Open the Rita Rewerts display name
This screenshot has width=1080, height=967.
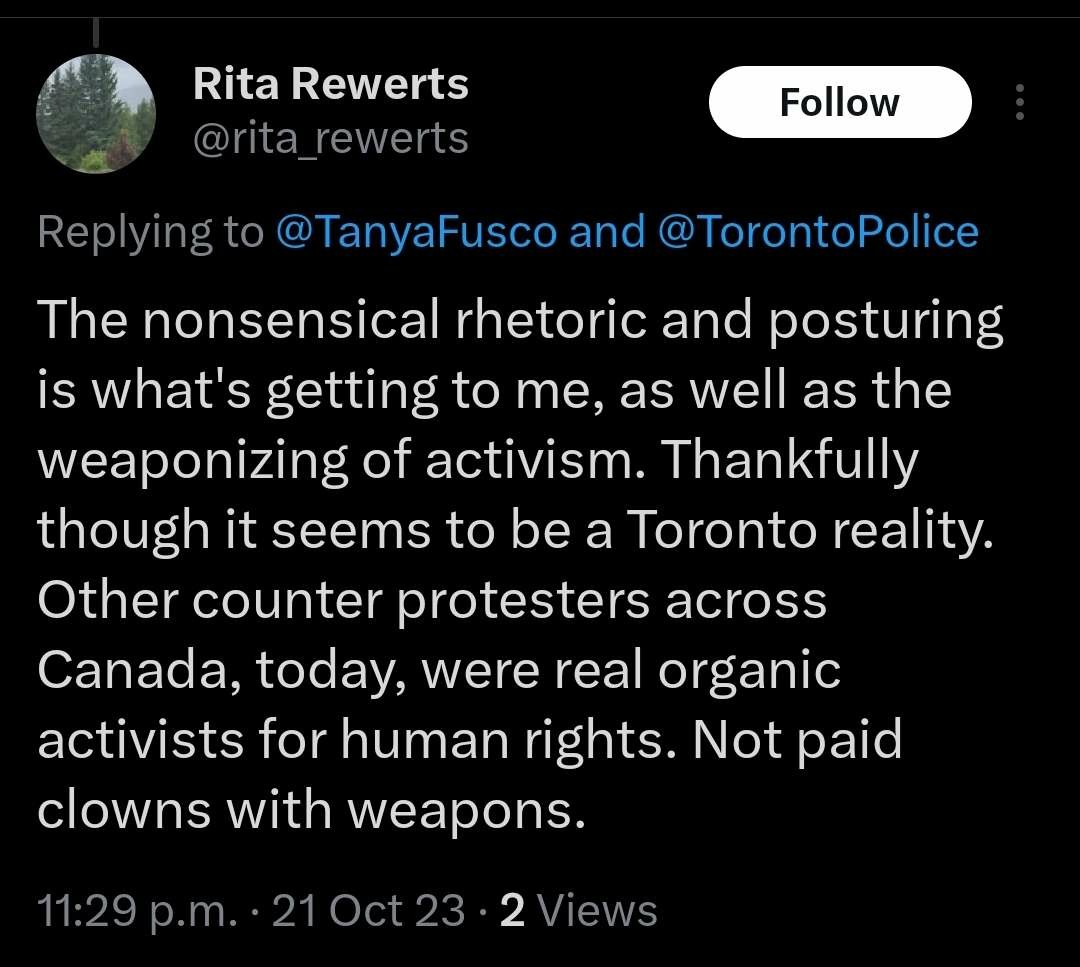pyautogui.click(x=330, y=85)
